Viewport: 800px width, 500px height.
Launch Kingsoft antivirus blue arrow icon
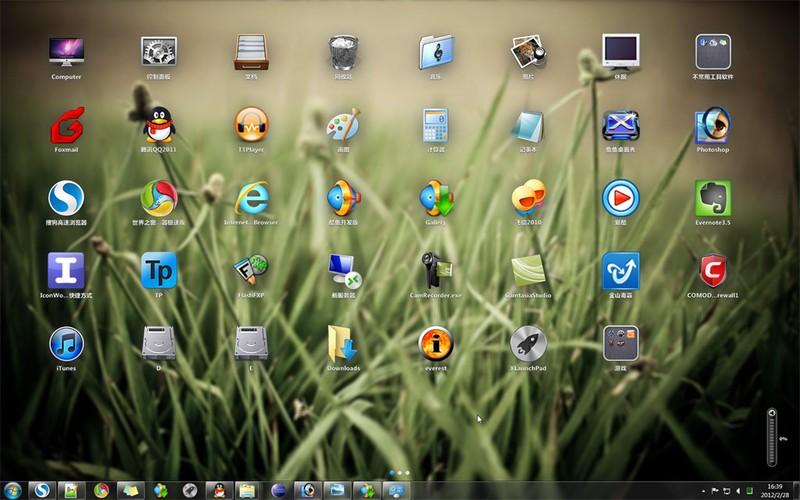(x=620, y=271)
